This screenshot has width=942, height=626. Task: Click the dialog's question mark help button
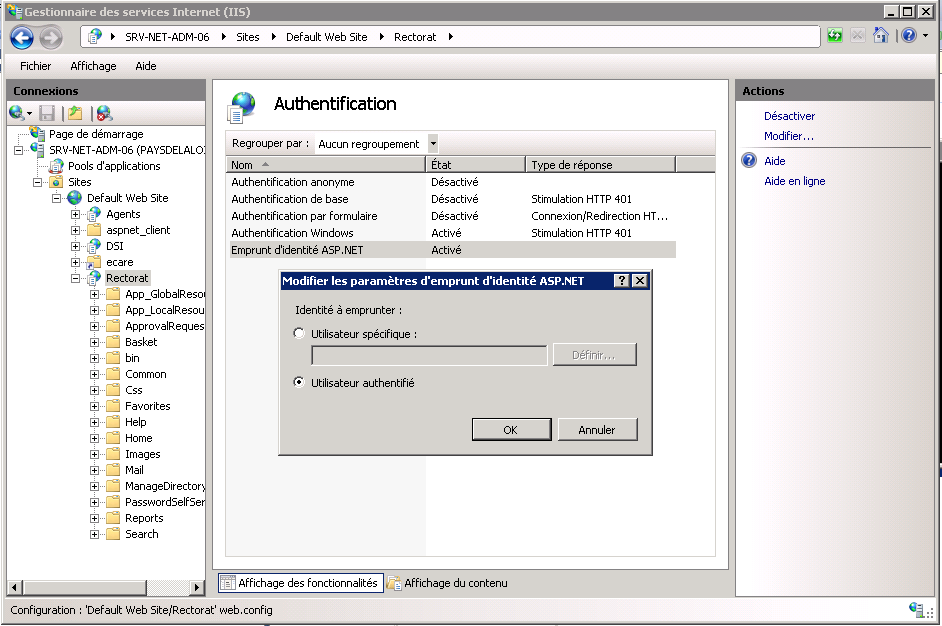coord(622,281)
